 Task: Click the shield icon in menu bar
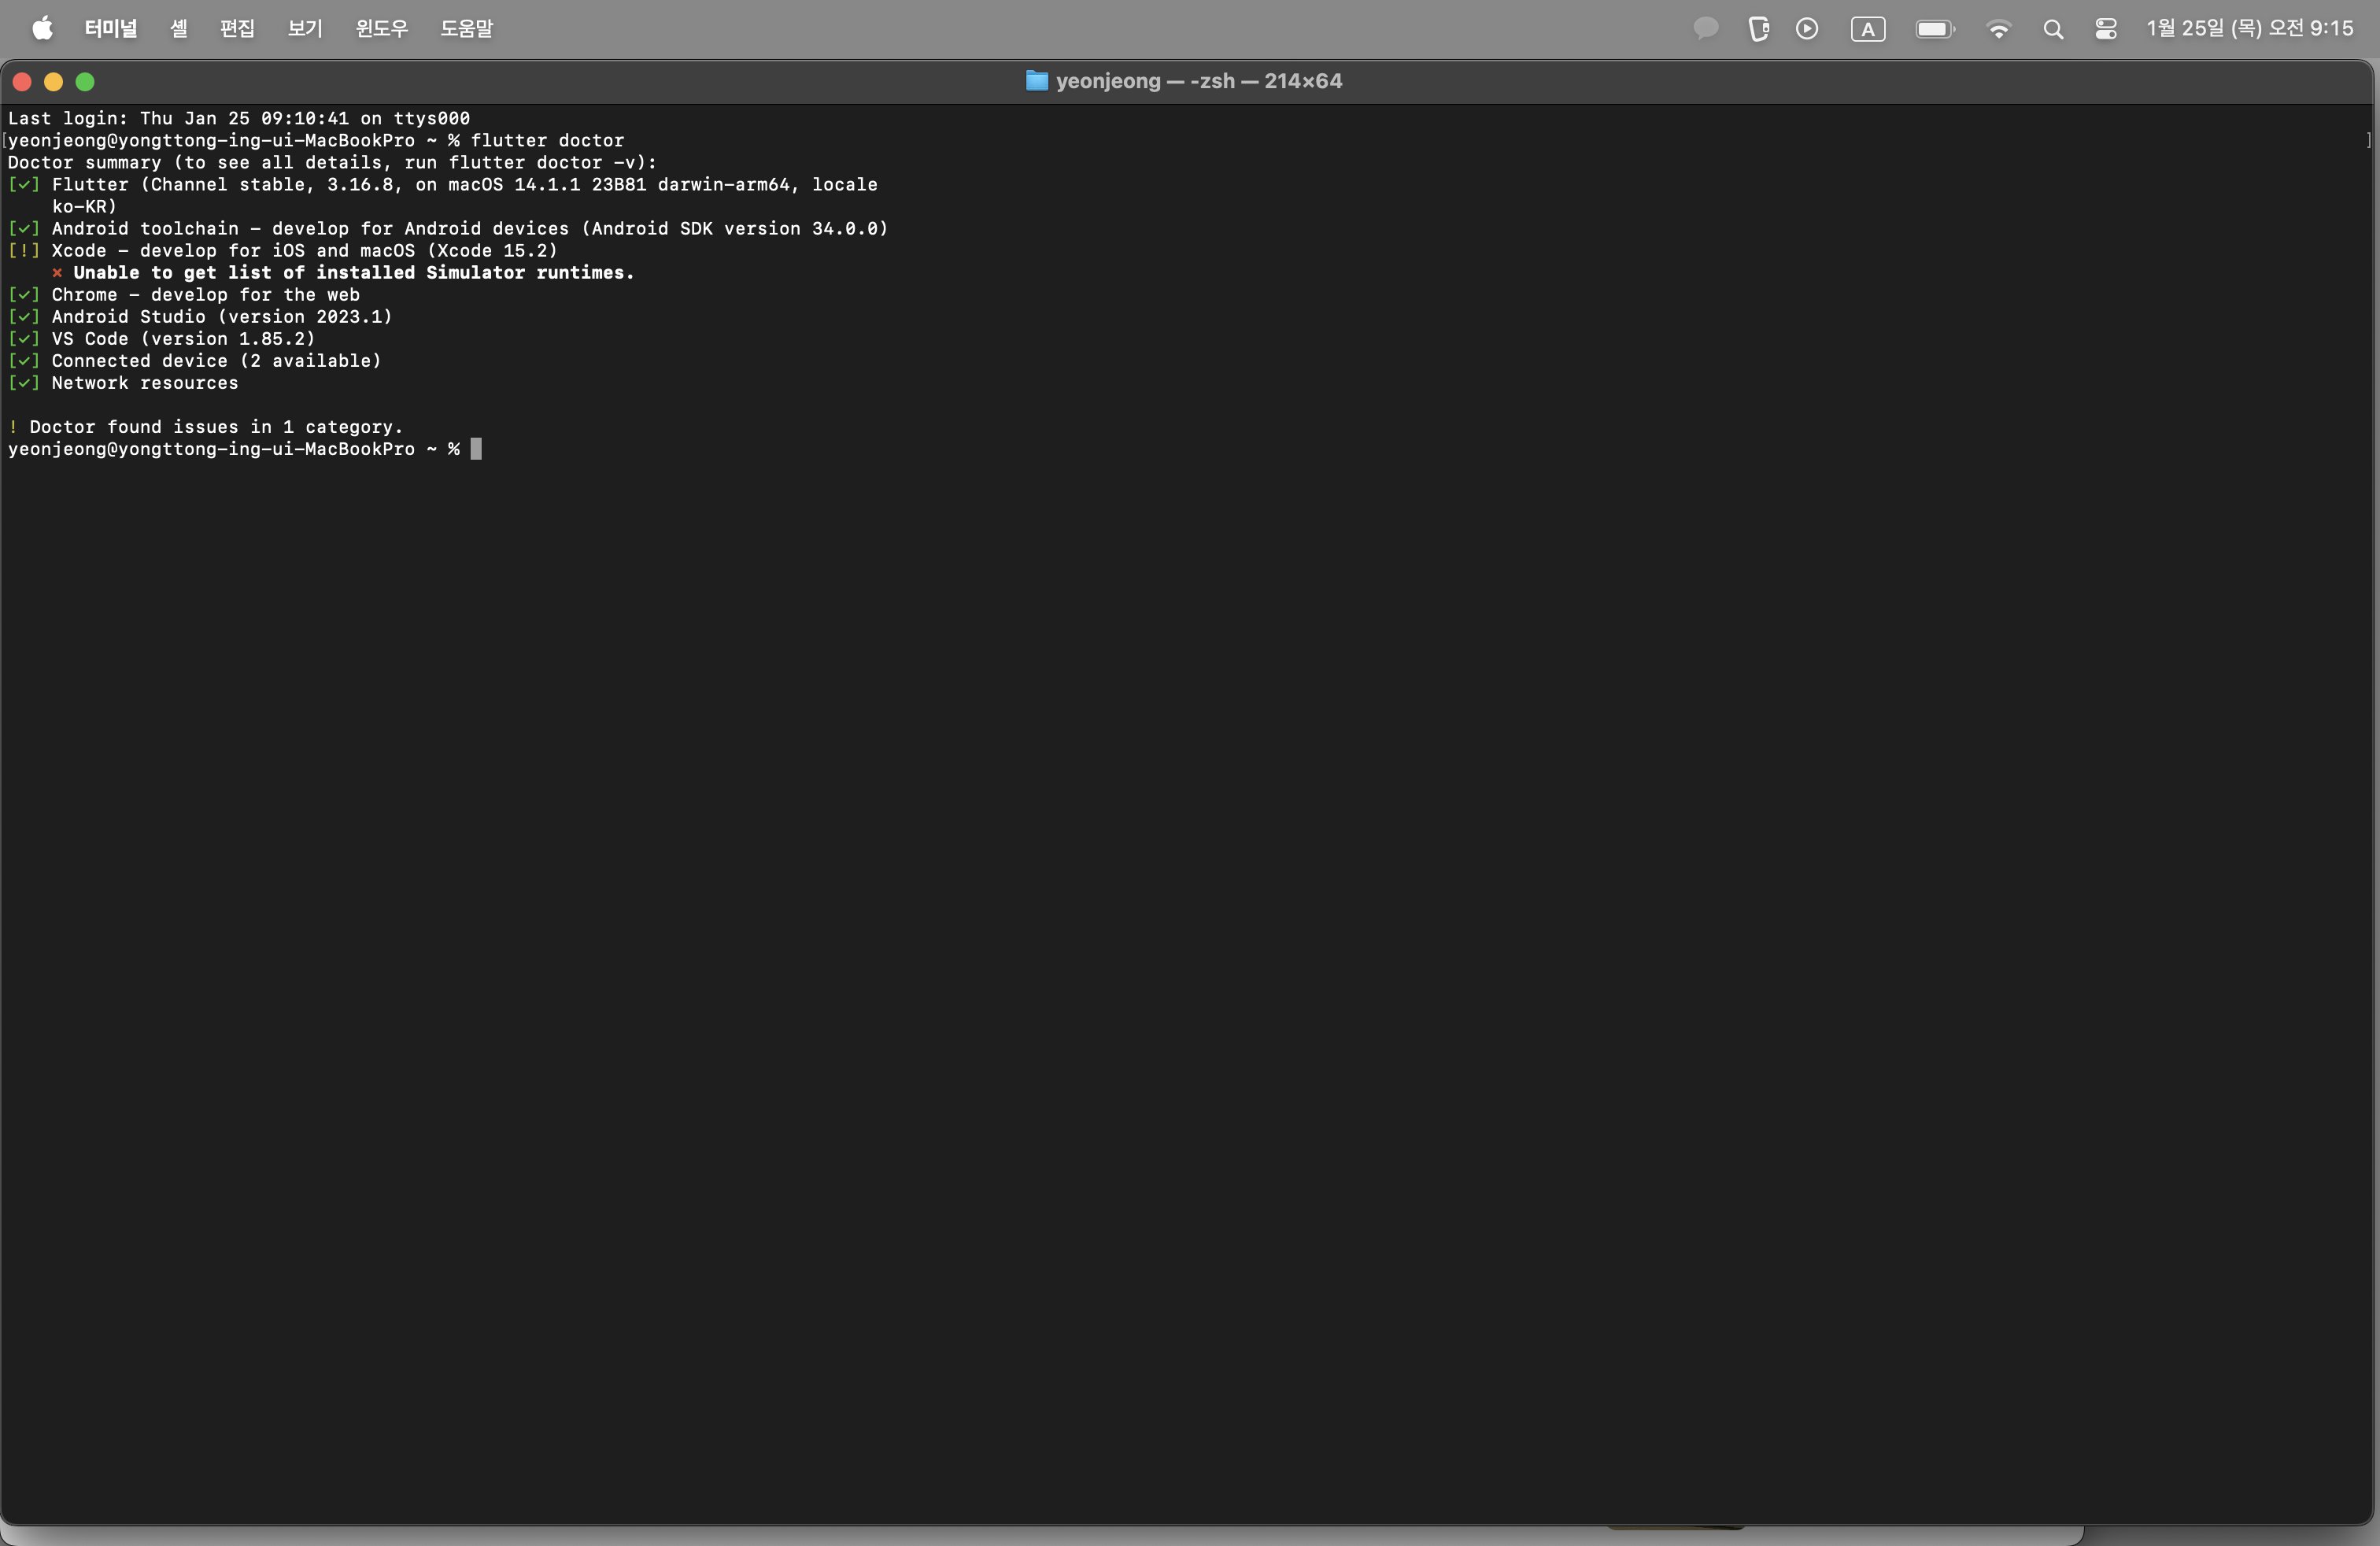point(1758,28)
